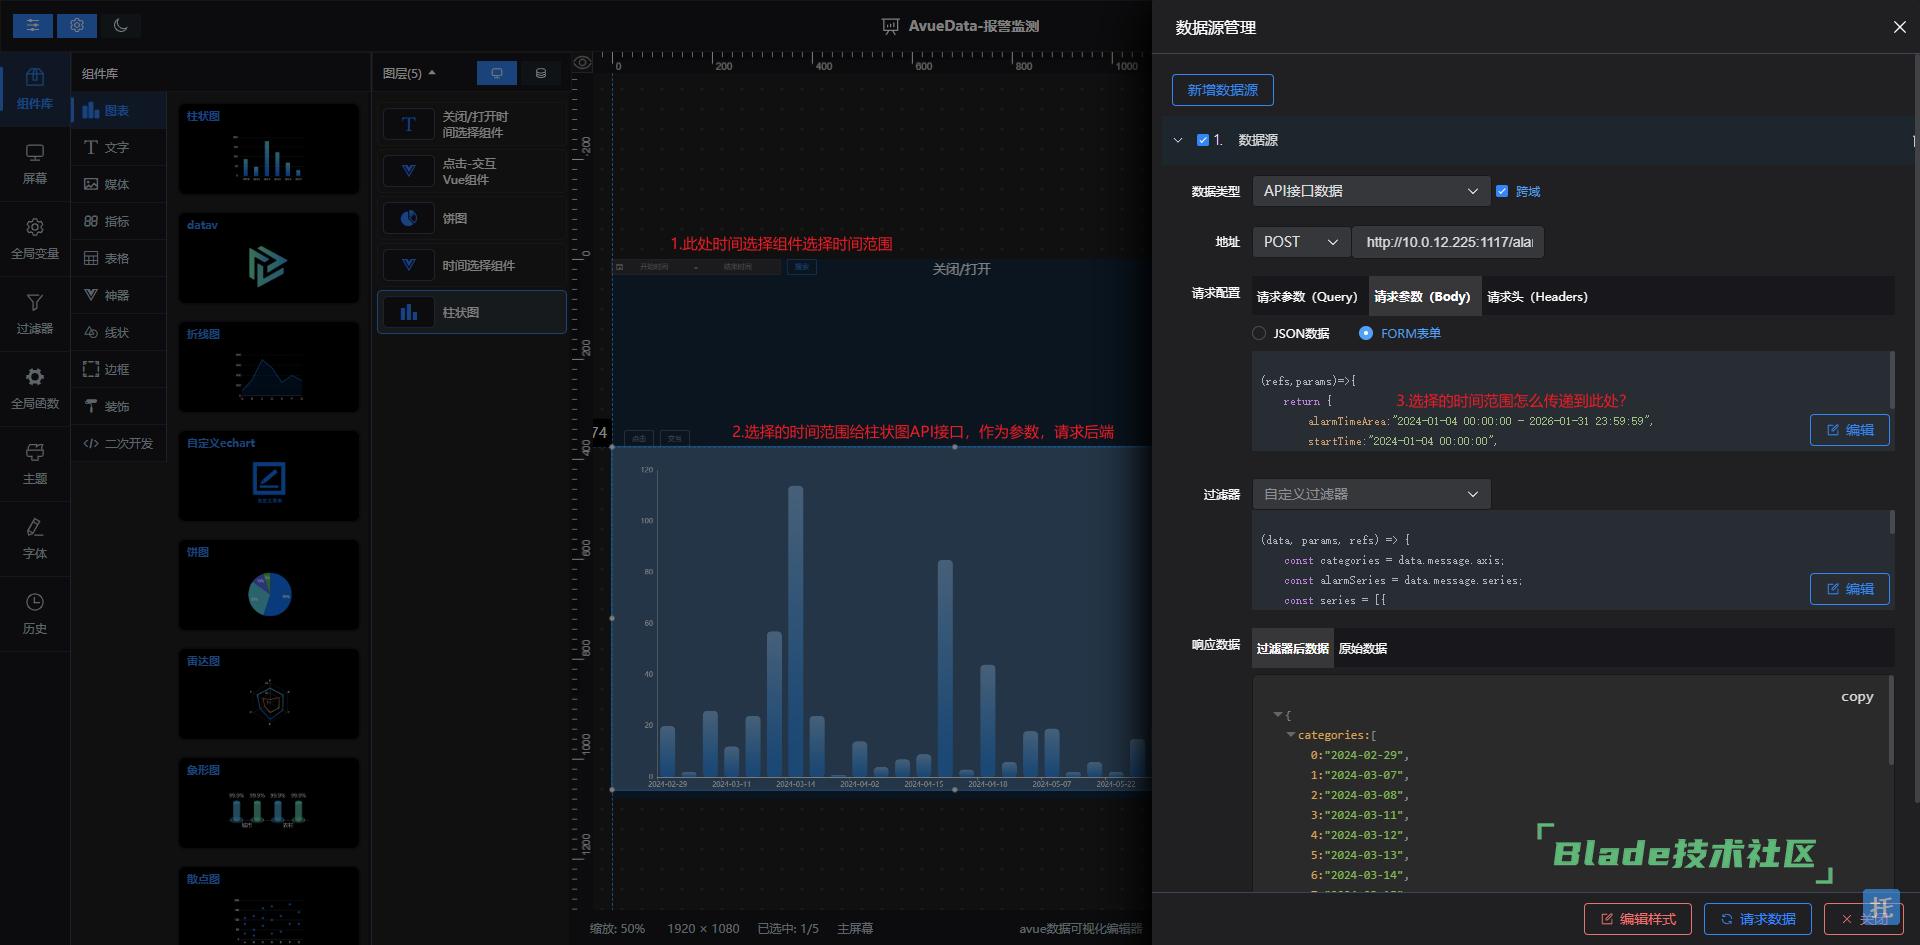Open the API接口数据 data type dropdown
Image resolution: width=1920 pixels, height=945 pixels.
click(1370, 191)
